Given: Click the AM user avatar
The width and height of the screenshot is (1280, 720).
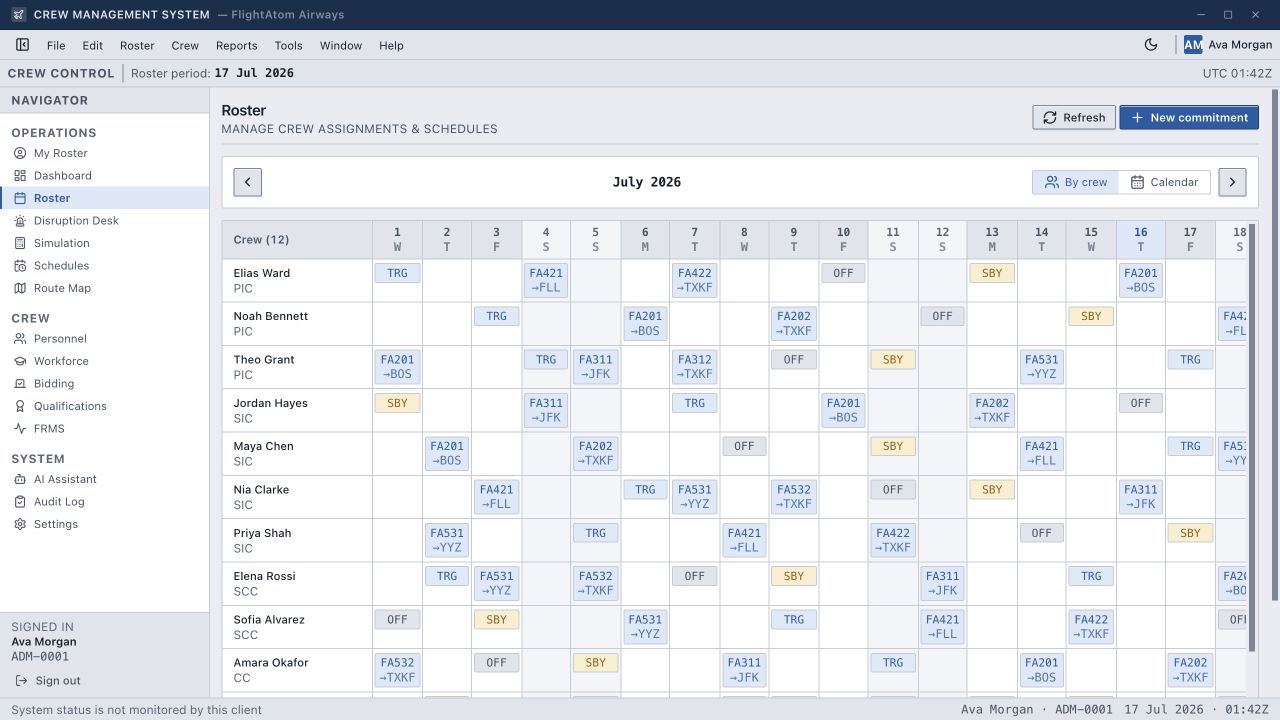Looking at the screenshot, I should [x=1193, y=45].
